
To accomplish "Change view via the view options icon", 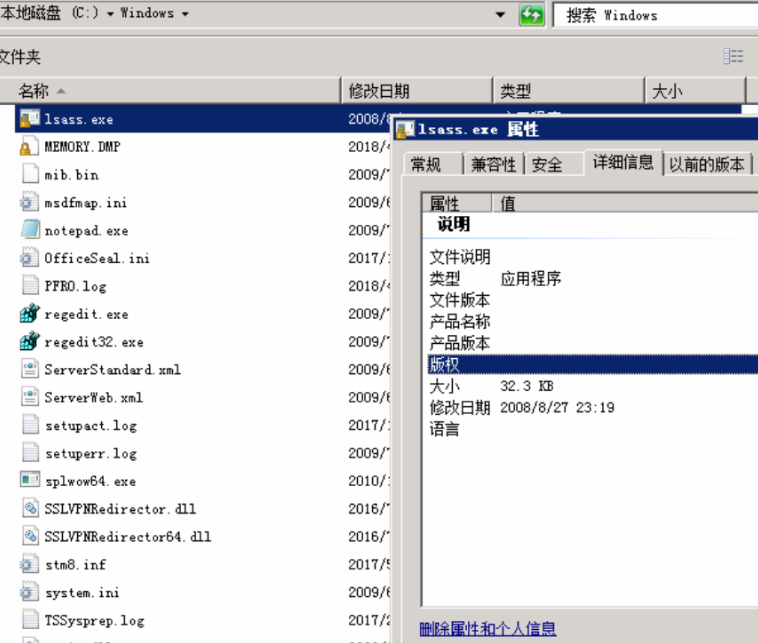I will [x=734, y=57].
